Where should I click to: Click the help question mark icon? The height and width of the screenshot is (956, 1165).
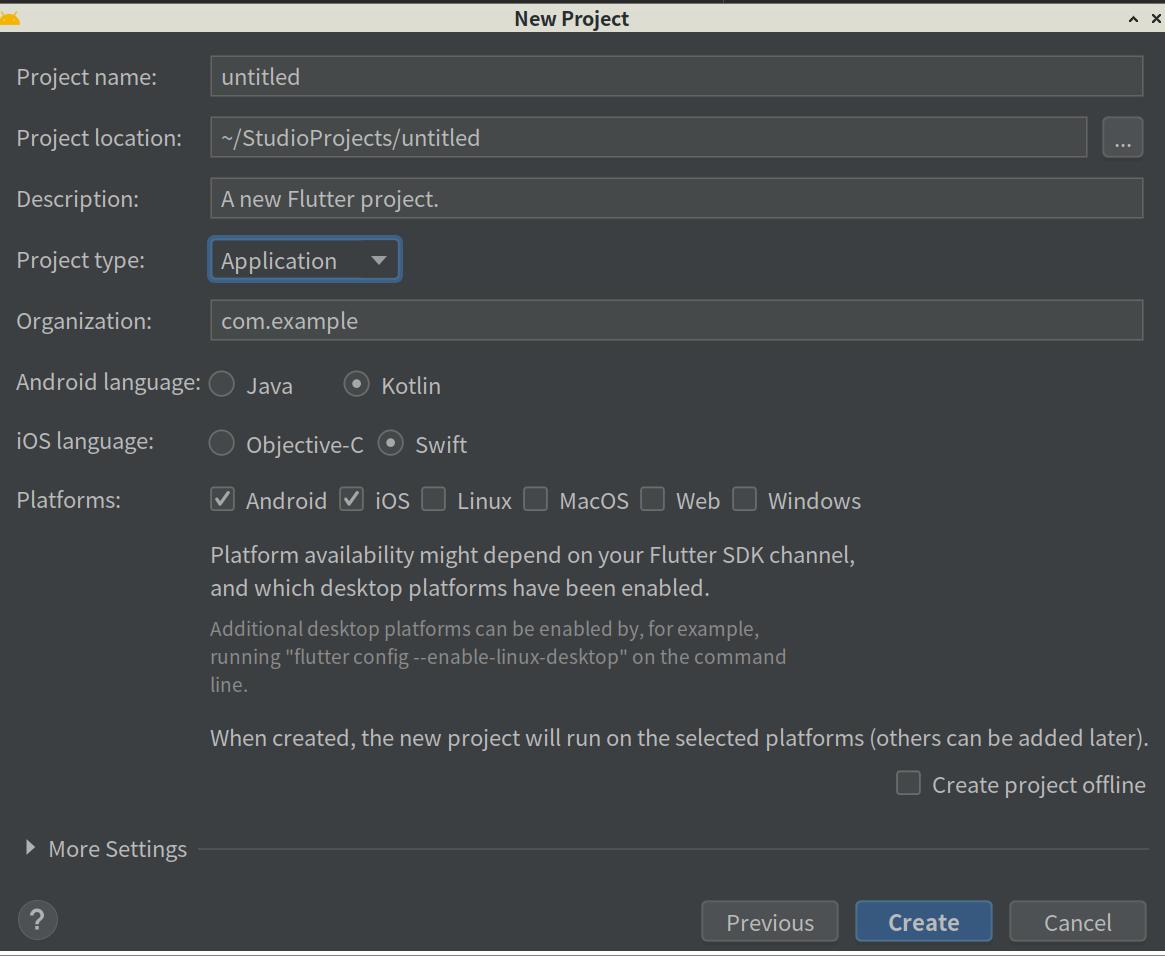(x=38, y=919)
